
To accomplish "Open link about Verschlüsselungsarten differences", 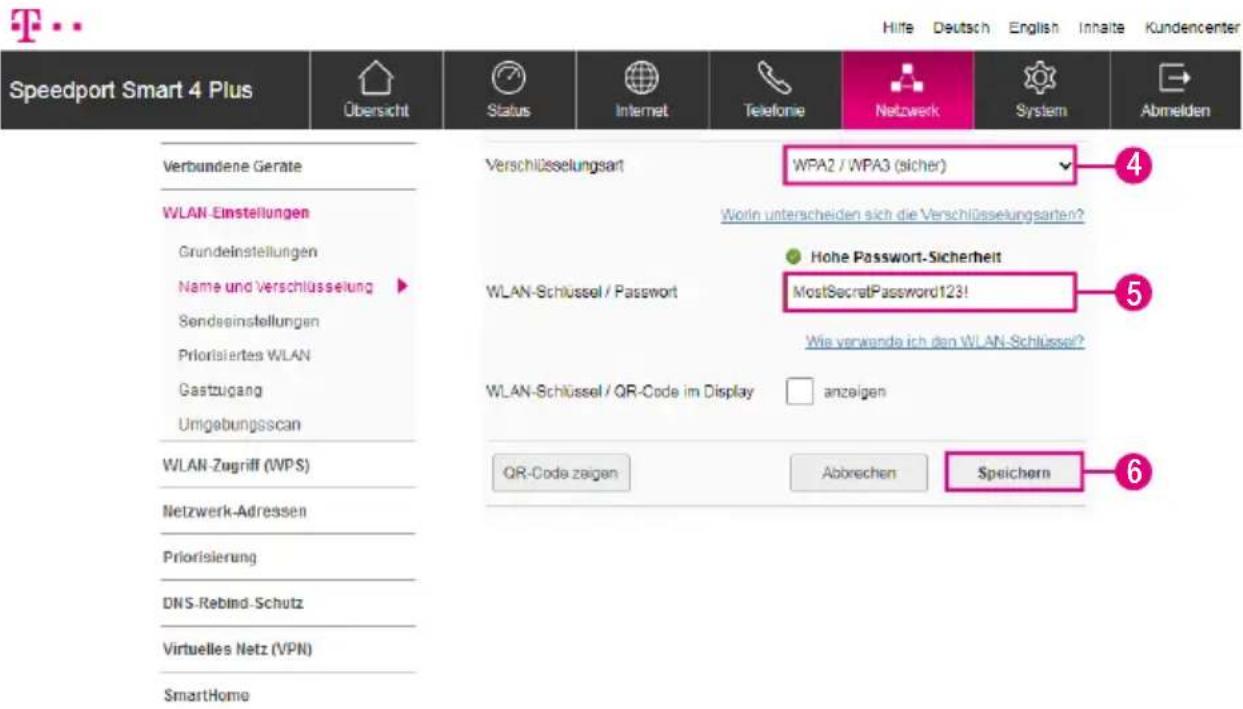I will (903, 215).
